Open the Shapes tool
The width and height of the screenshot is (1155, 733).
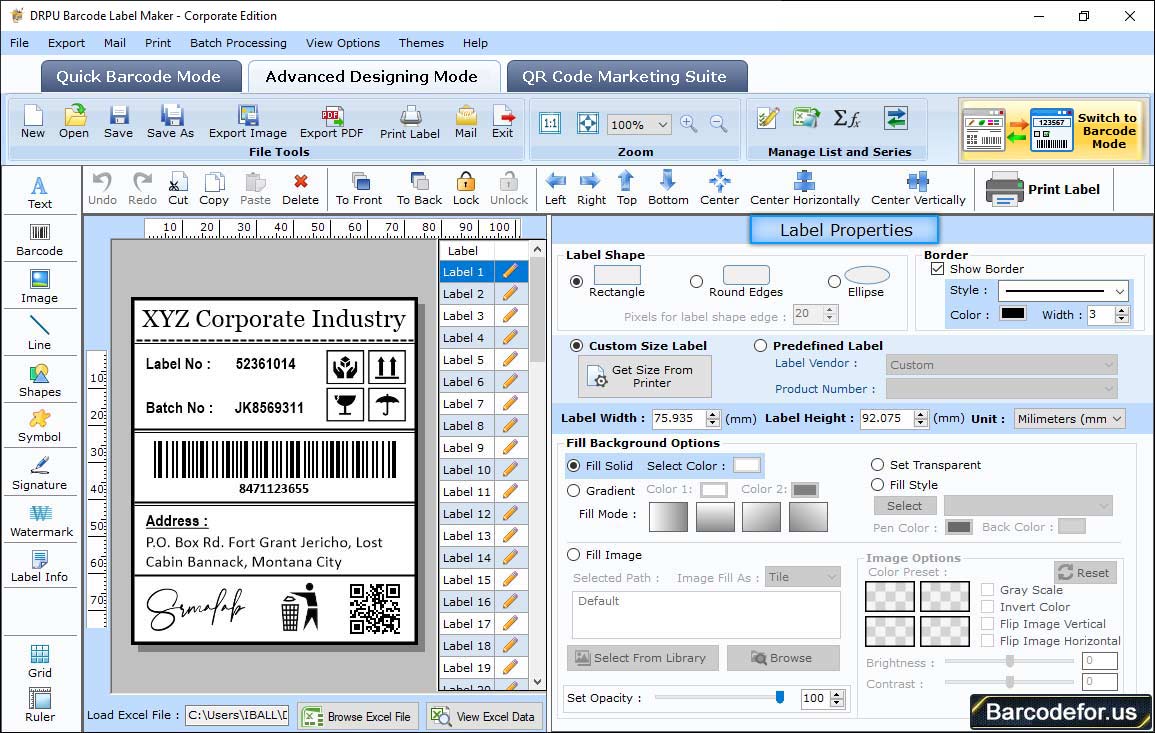click(40, 381)
